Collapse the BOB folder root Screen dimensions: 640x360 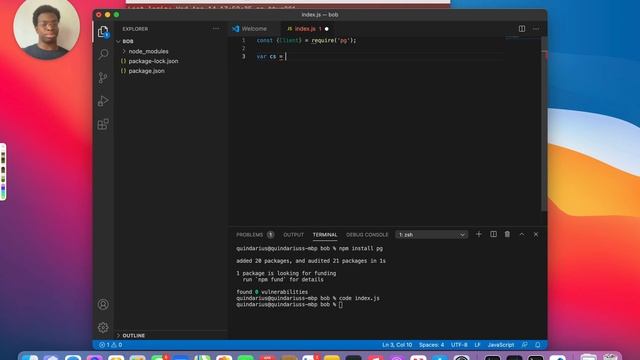(128, 41)
